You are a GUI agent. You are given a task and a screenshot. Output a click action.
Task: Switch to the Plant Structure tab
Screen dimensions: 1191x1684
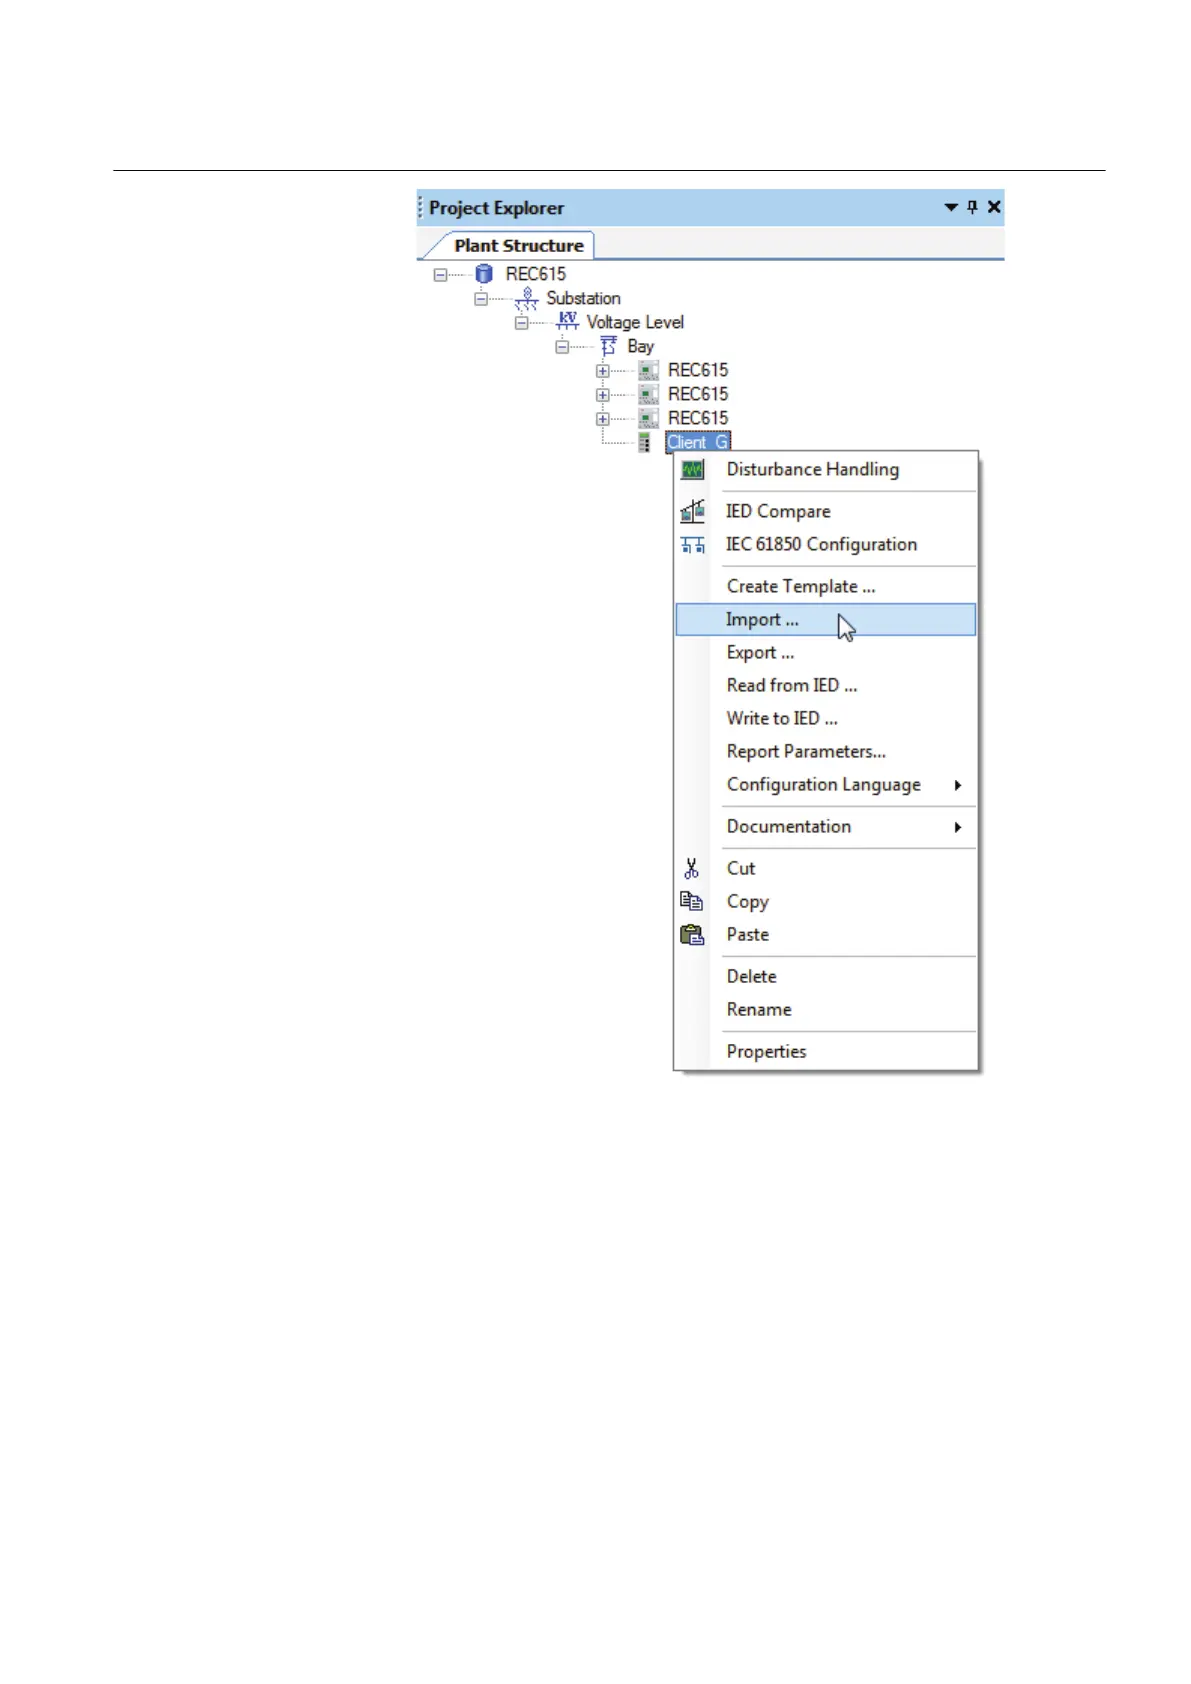pyautogui.click(x=518, y=245)
